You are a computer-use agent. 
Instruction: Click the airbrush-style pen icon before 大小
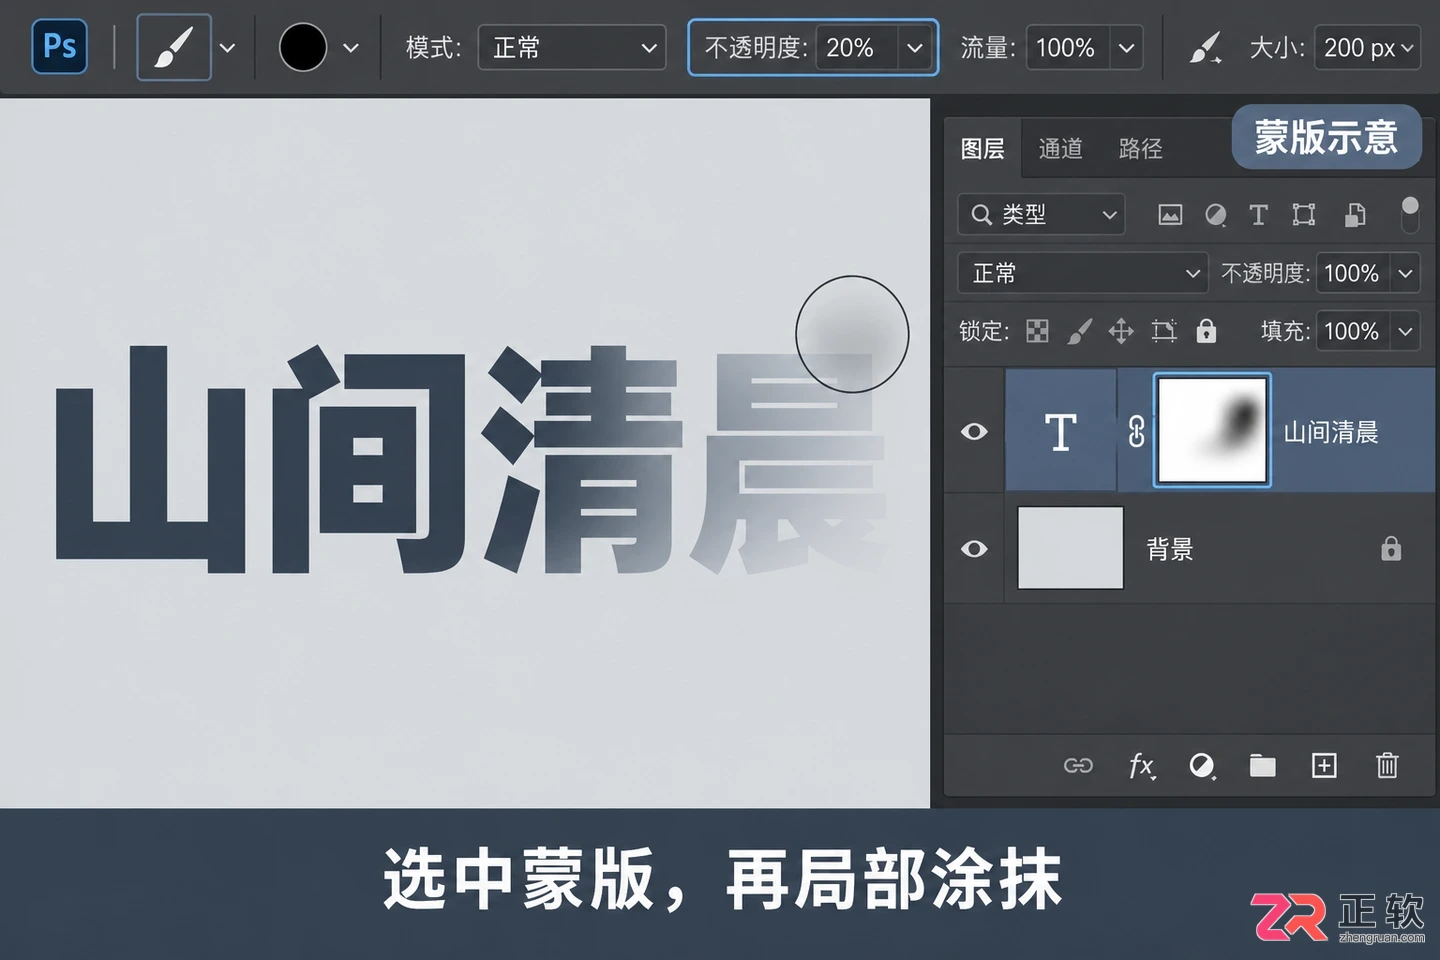[1205, 47]
